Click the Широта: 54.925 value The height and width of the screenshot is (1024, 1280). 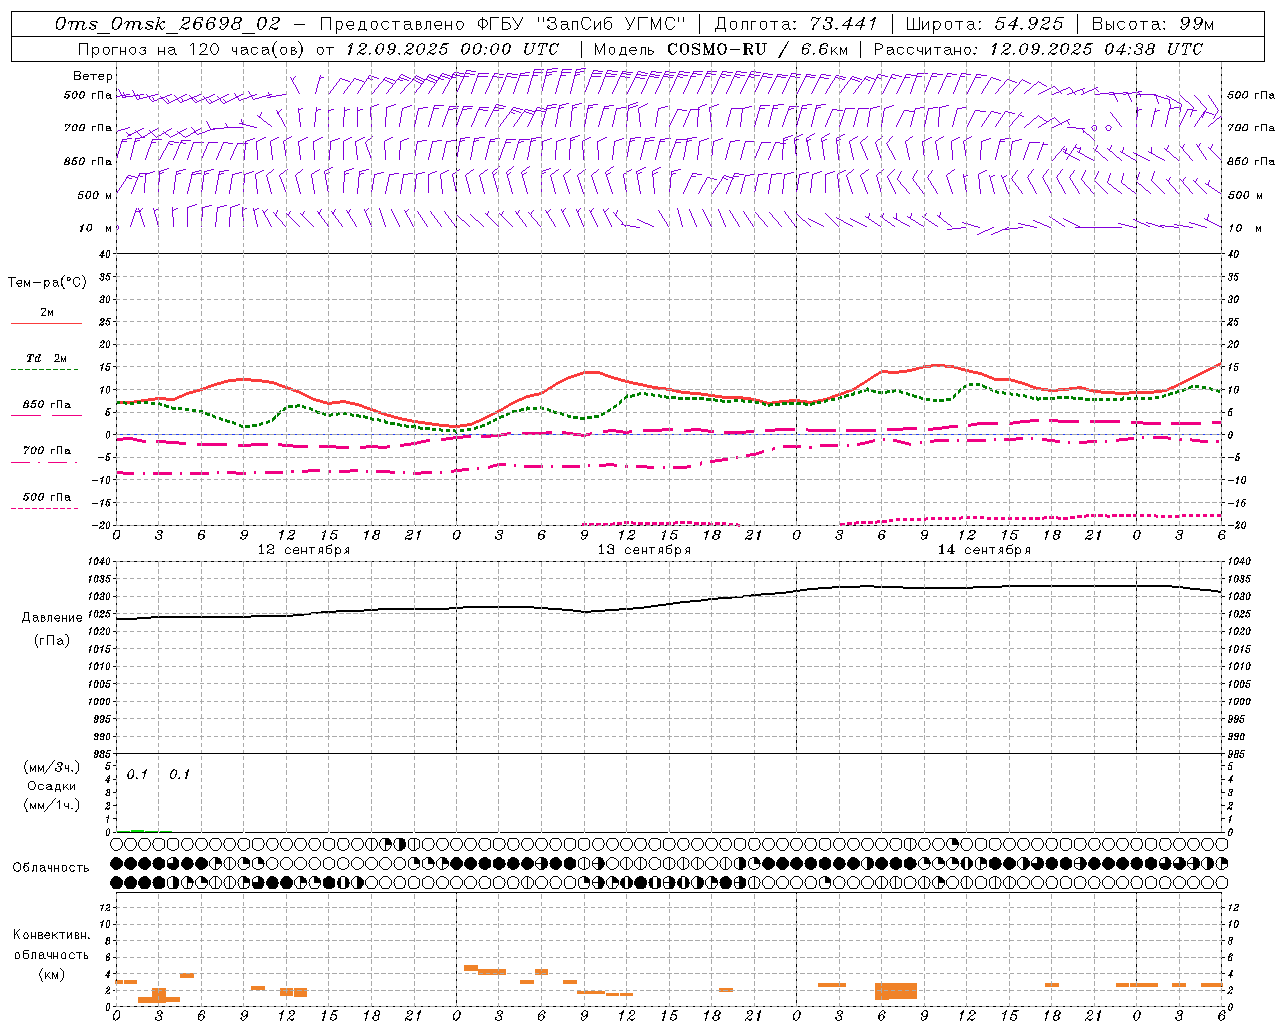(x=984, y=23)
